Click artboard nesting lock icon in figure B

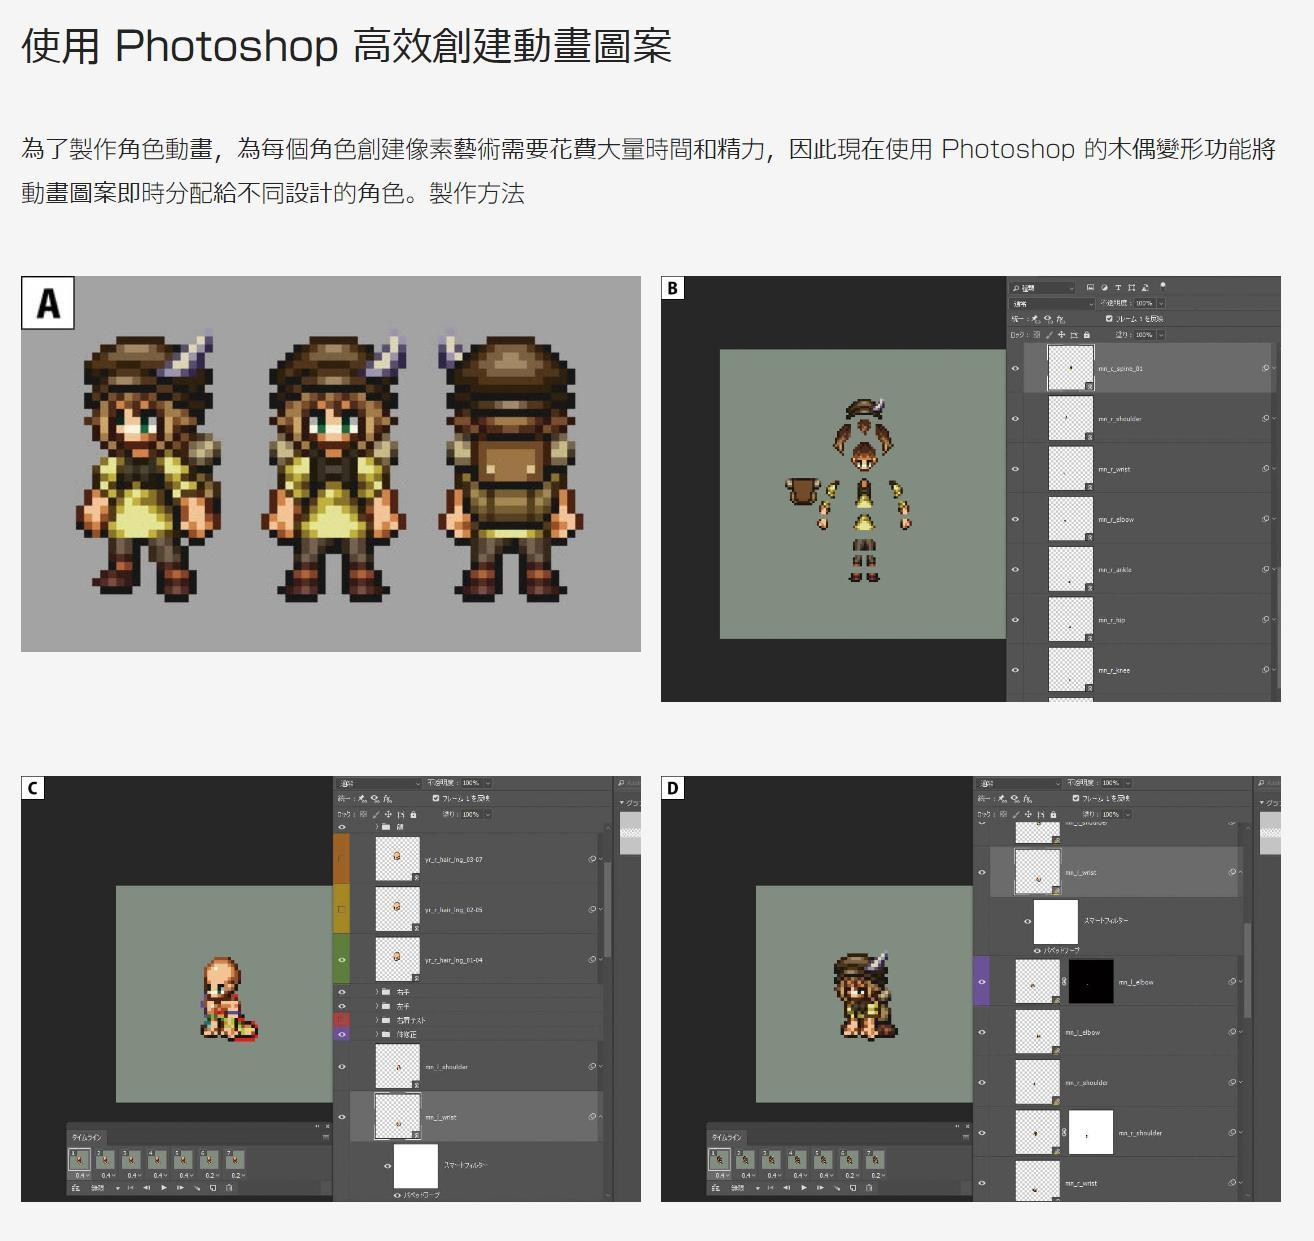pyautogui.click(x=1074, y=335)
